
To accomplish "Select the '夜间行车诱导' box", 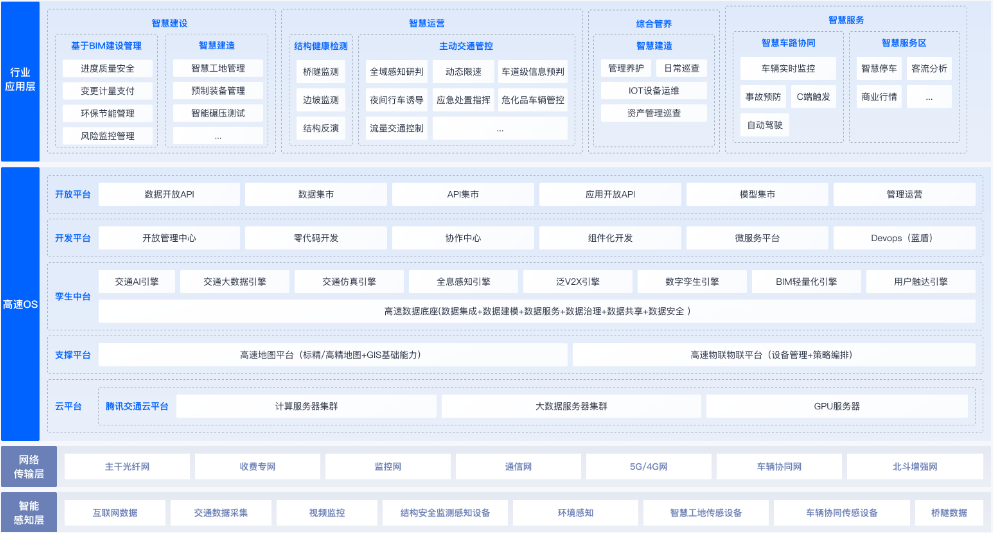I will pyautogui.click(x=396, y=100).
